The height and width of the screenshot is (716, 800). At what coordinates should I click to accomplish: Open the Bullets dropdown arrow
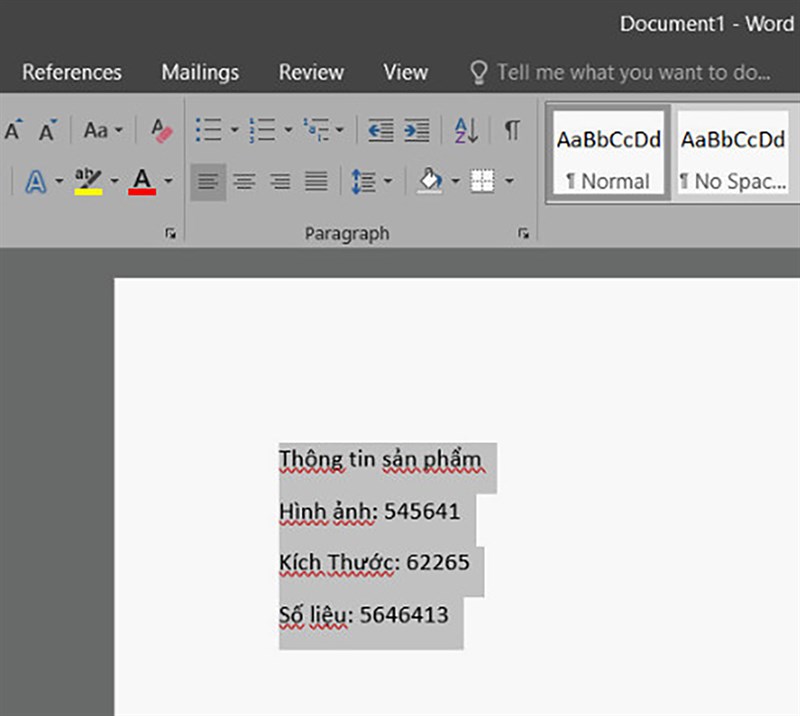(233, 130)
